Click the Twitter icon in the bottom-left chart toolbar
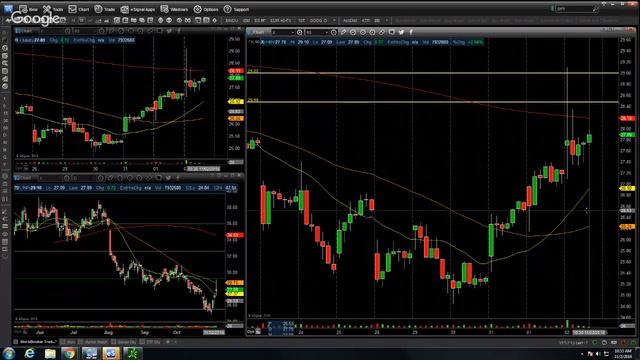640x360 pixels. (168, 178)
